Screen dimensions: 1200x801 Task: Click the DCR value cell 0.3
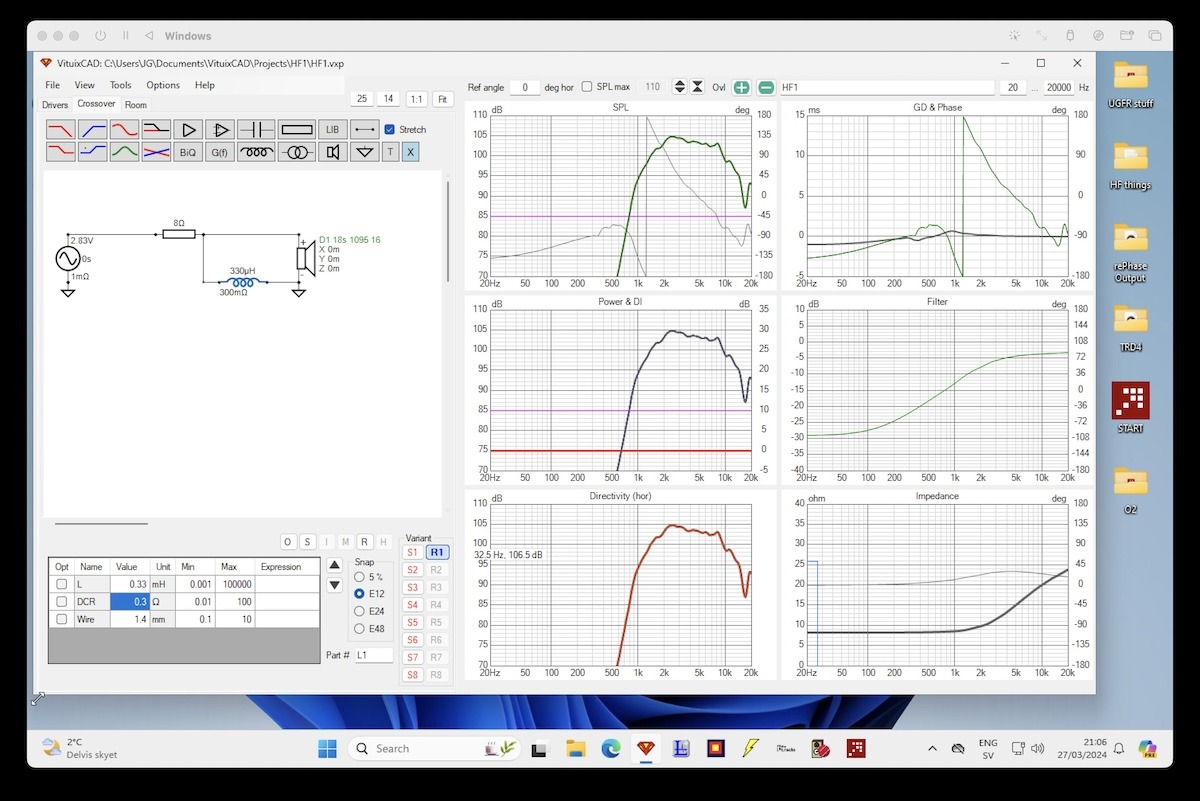[128, 602]
